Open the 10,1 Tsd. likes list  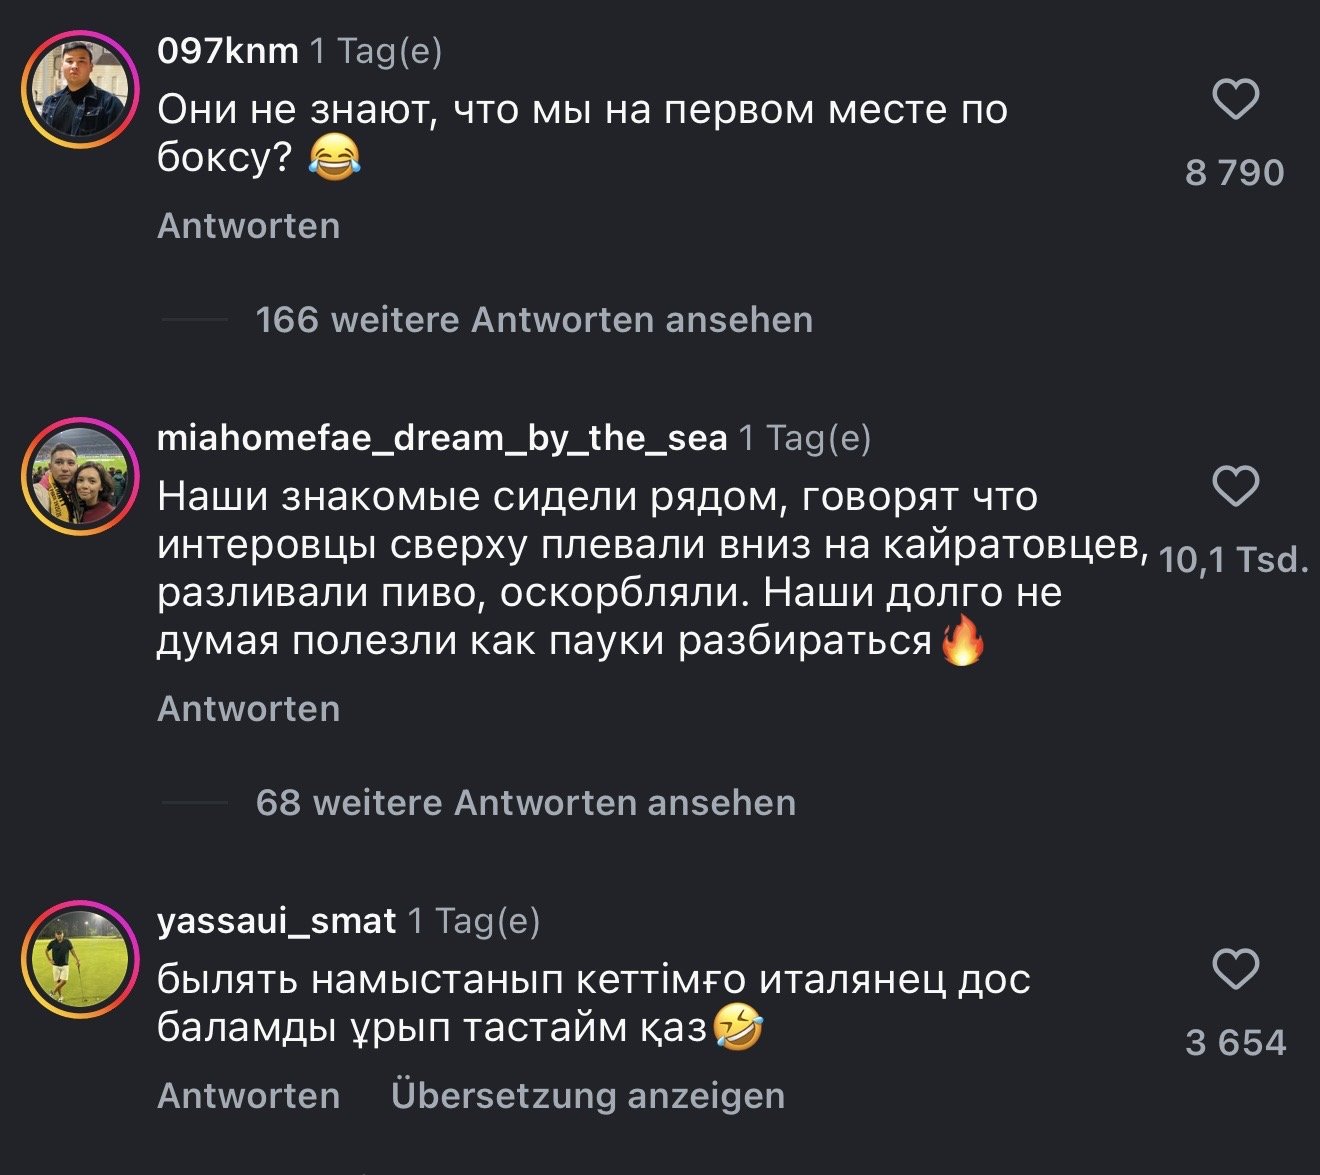pos(1235,560)
